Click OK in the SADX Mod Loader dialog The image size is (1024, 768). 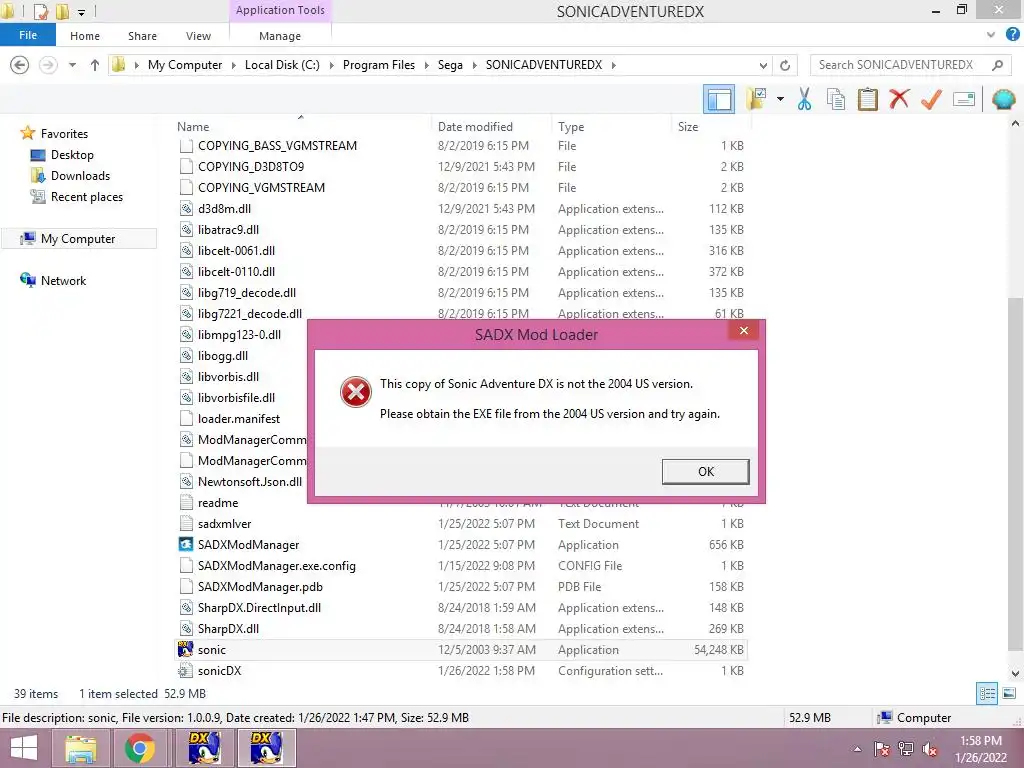click(x=705, y=472)
